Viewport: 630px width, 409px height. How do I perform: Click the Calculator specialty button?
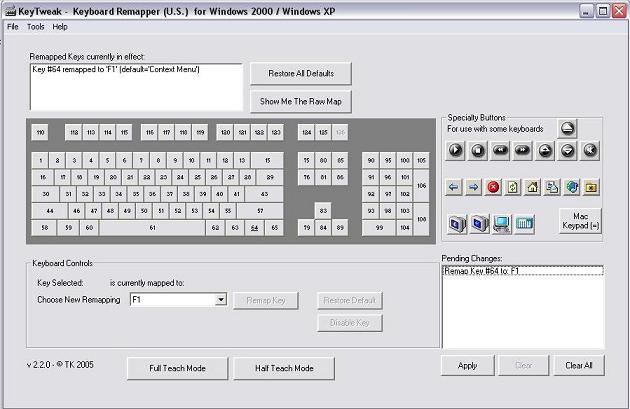(524, 223)
